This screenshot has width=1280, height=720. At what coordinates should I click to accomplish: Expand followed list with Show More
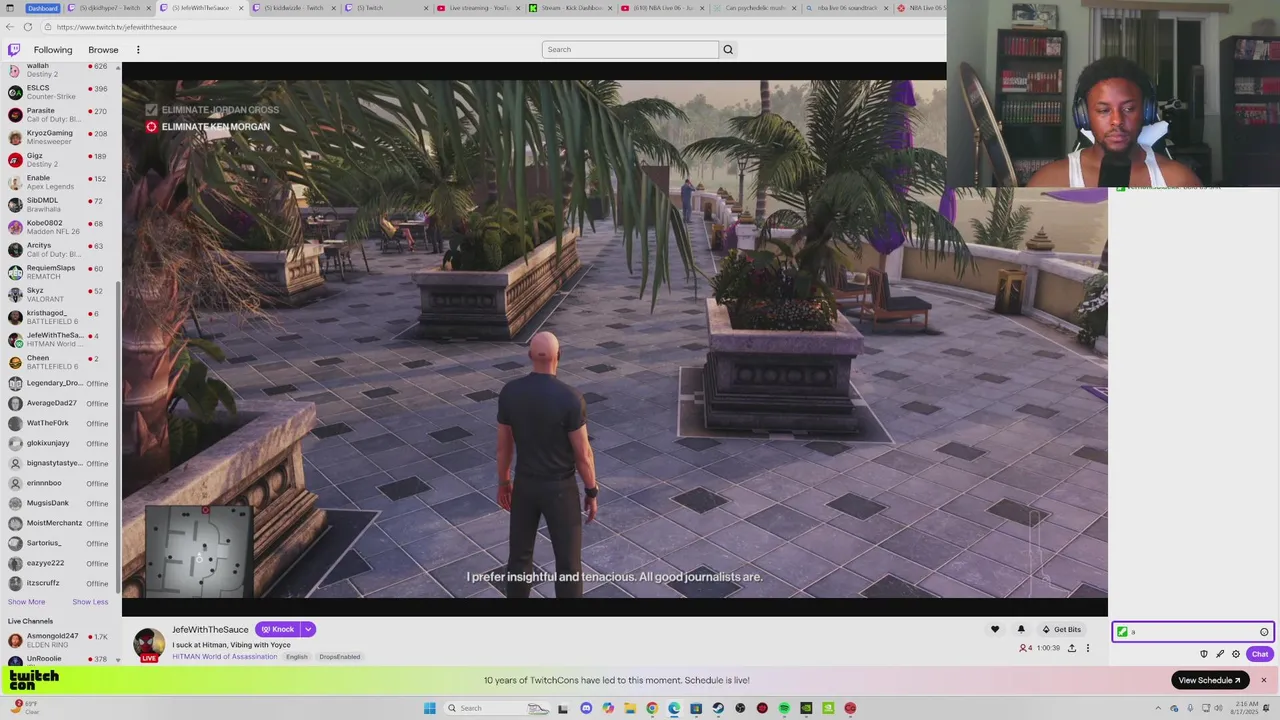point(26,602)
